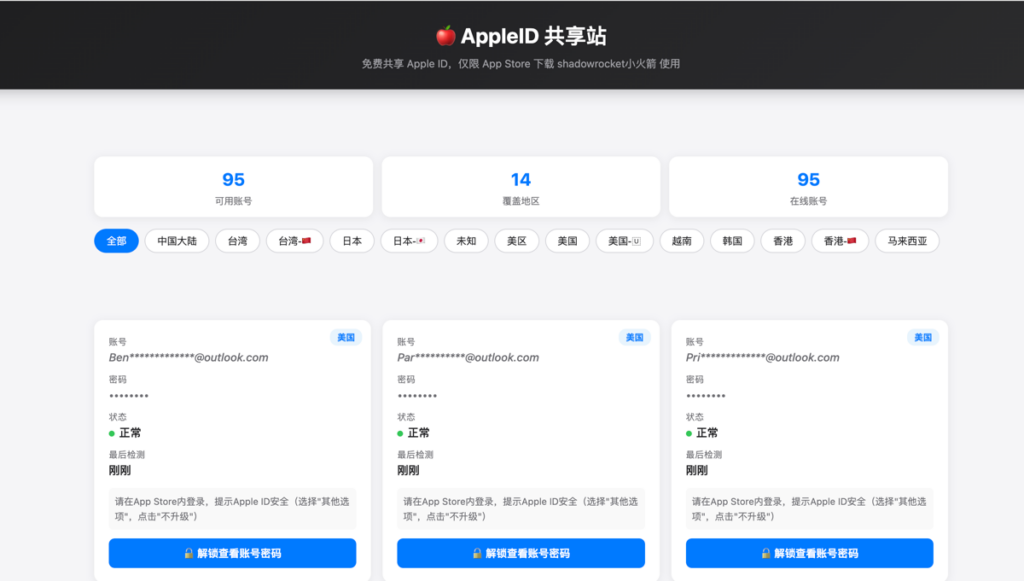
Task: Filter accounts by 韩国
Action: [732, 241]
